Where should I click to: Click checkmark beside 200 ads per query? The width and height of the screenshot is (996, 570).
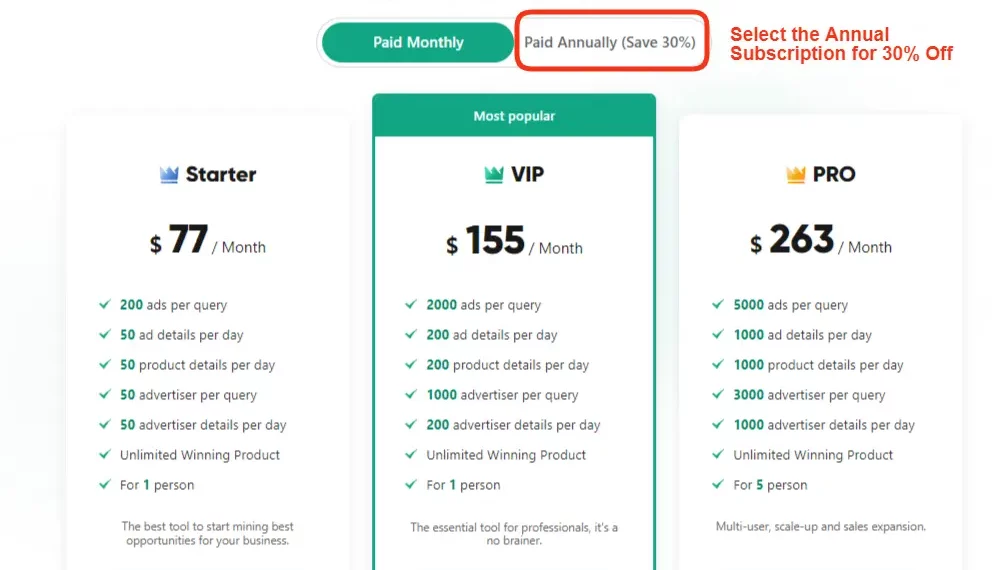point(105,304)
